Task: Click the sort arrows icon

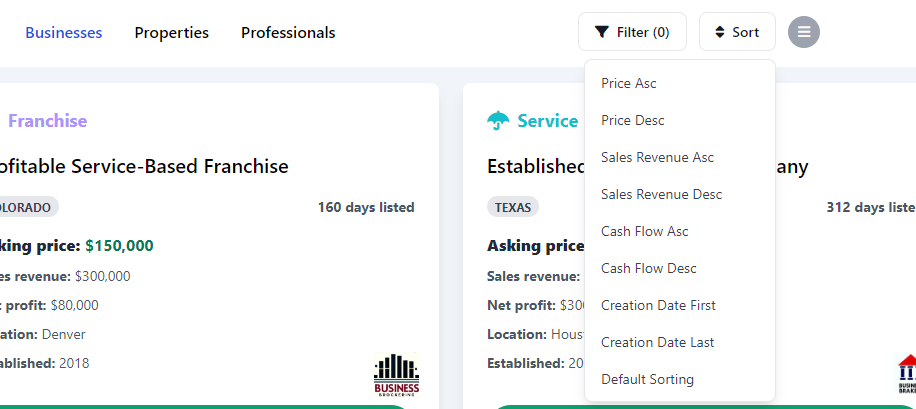Action: coord(719,32)
